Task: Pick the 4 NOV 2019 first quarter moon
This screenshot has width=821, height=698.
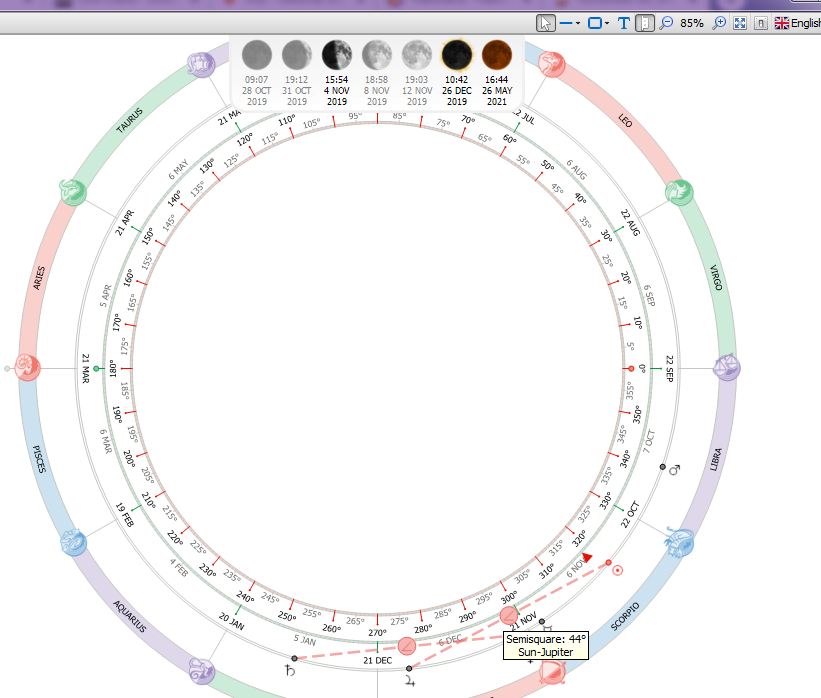Action: pos(337,73)
